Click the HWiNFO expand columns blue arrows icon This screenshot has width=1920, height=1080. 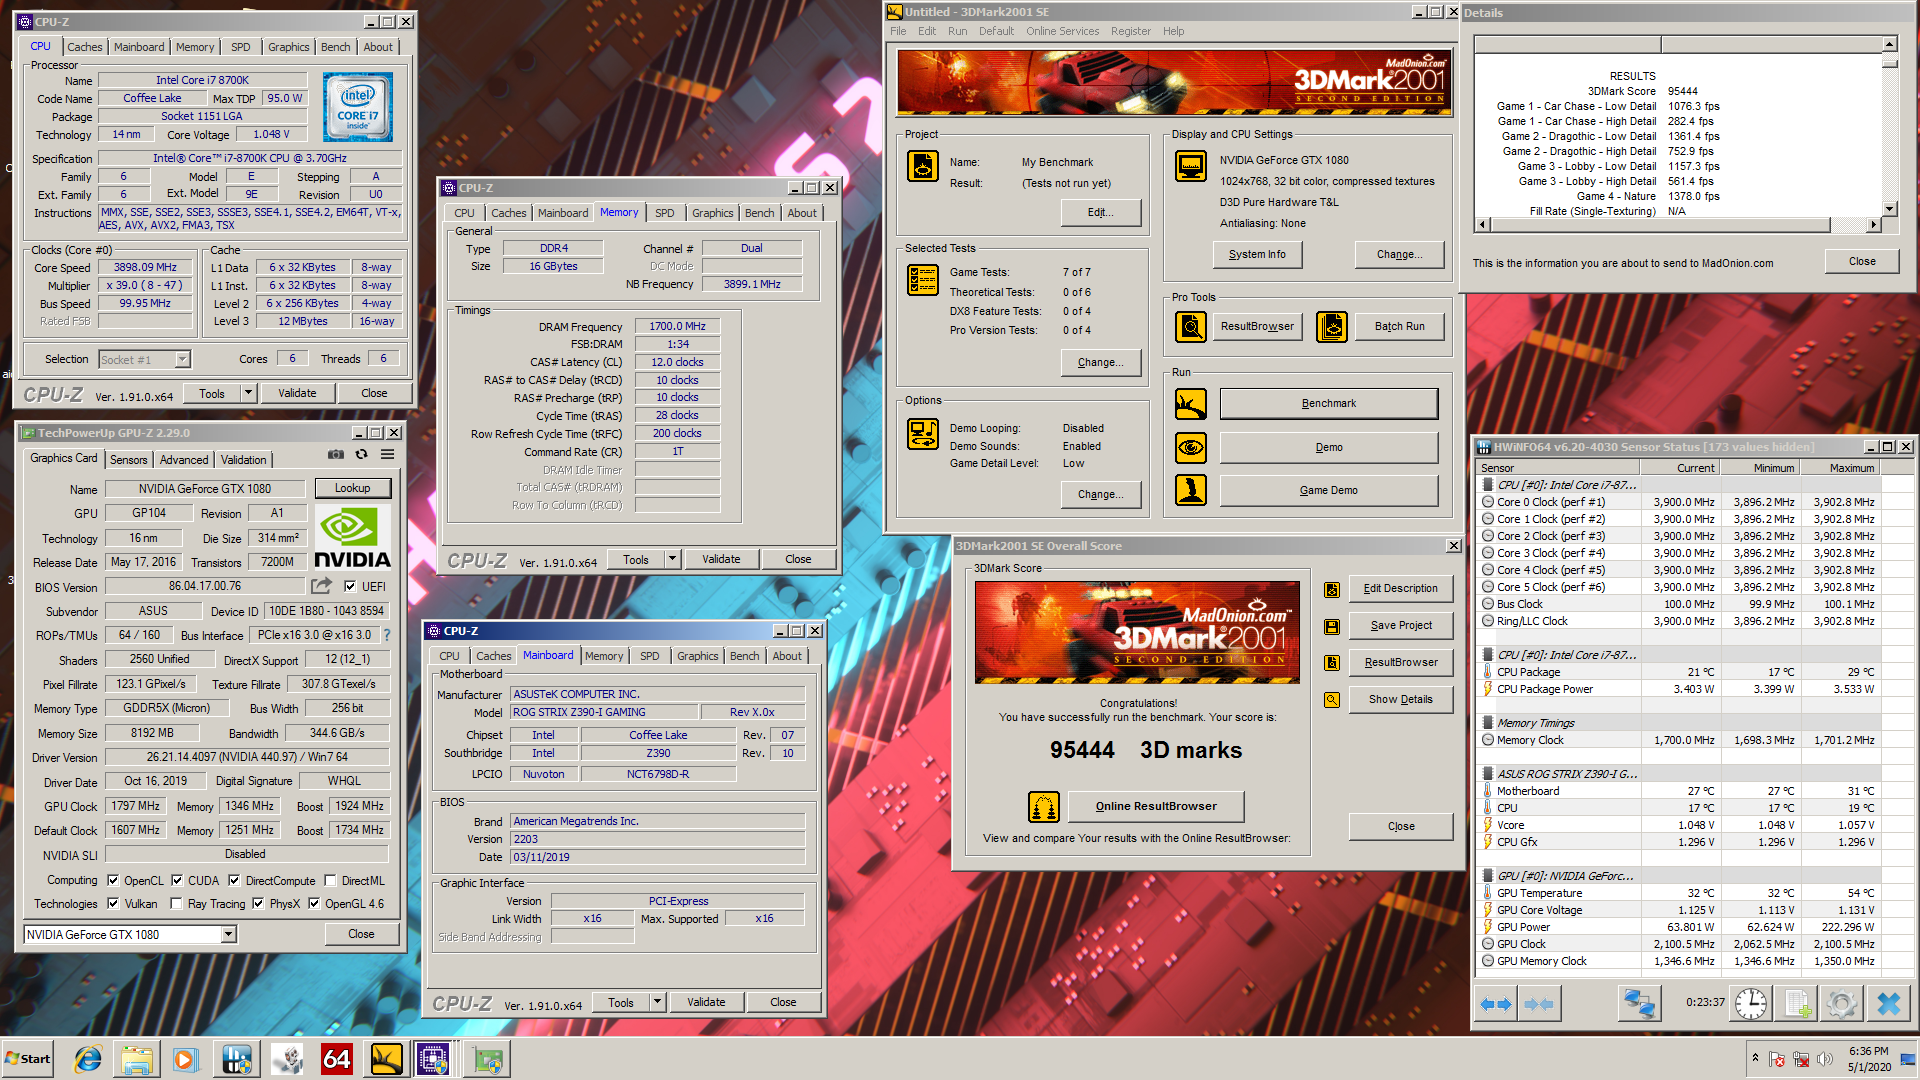tap(1496, 1004)
